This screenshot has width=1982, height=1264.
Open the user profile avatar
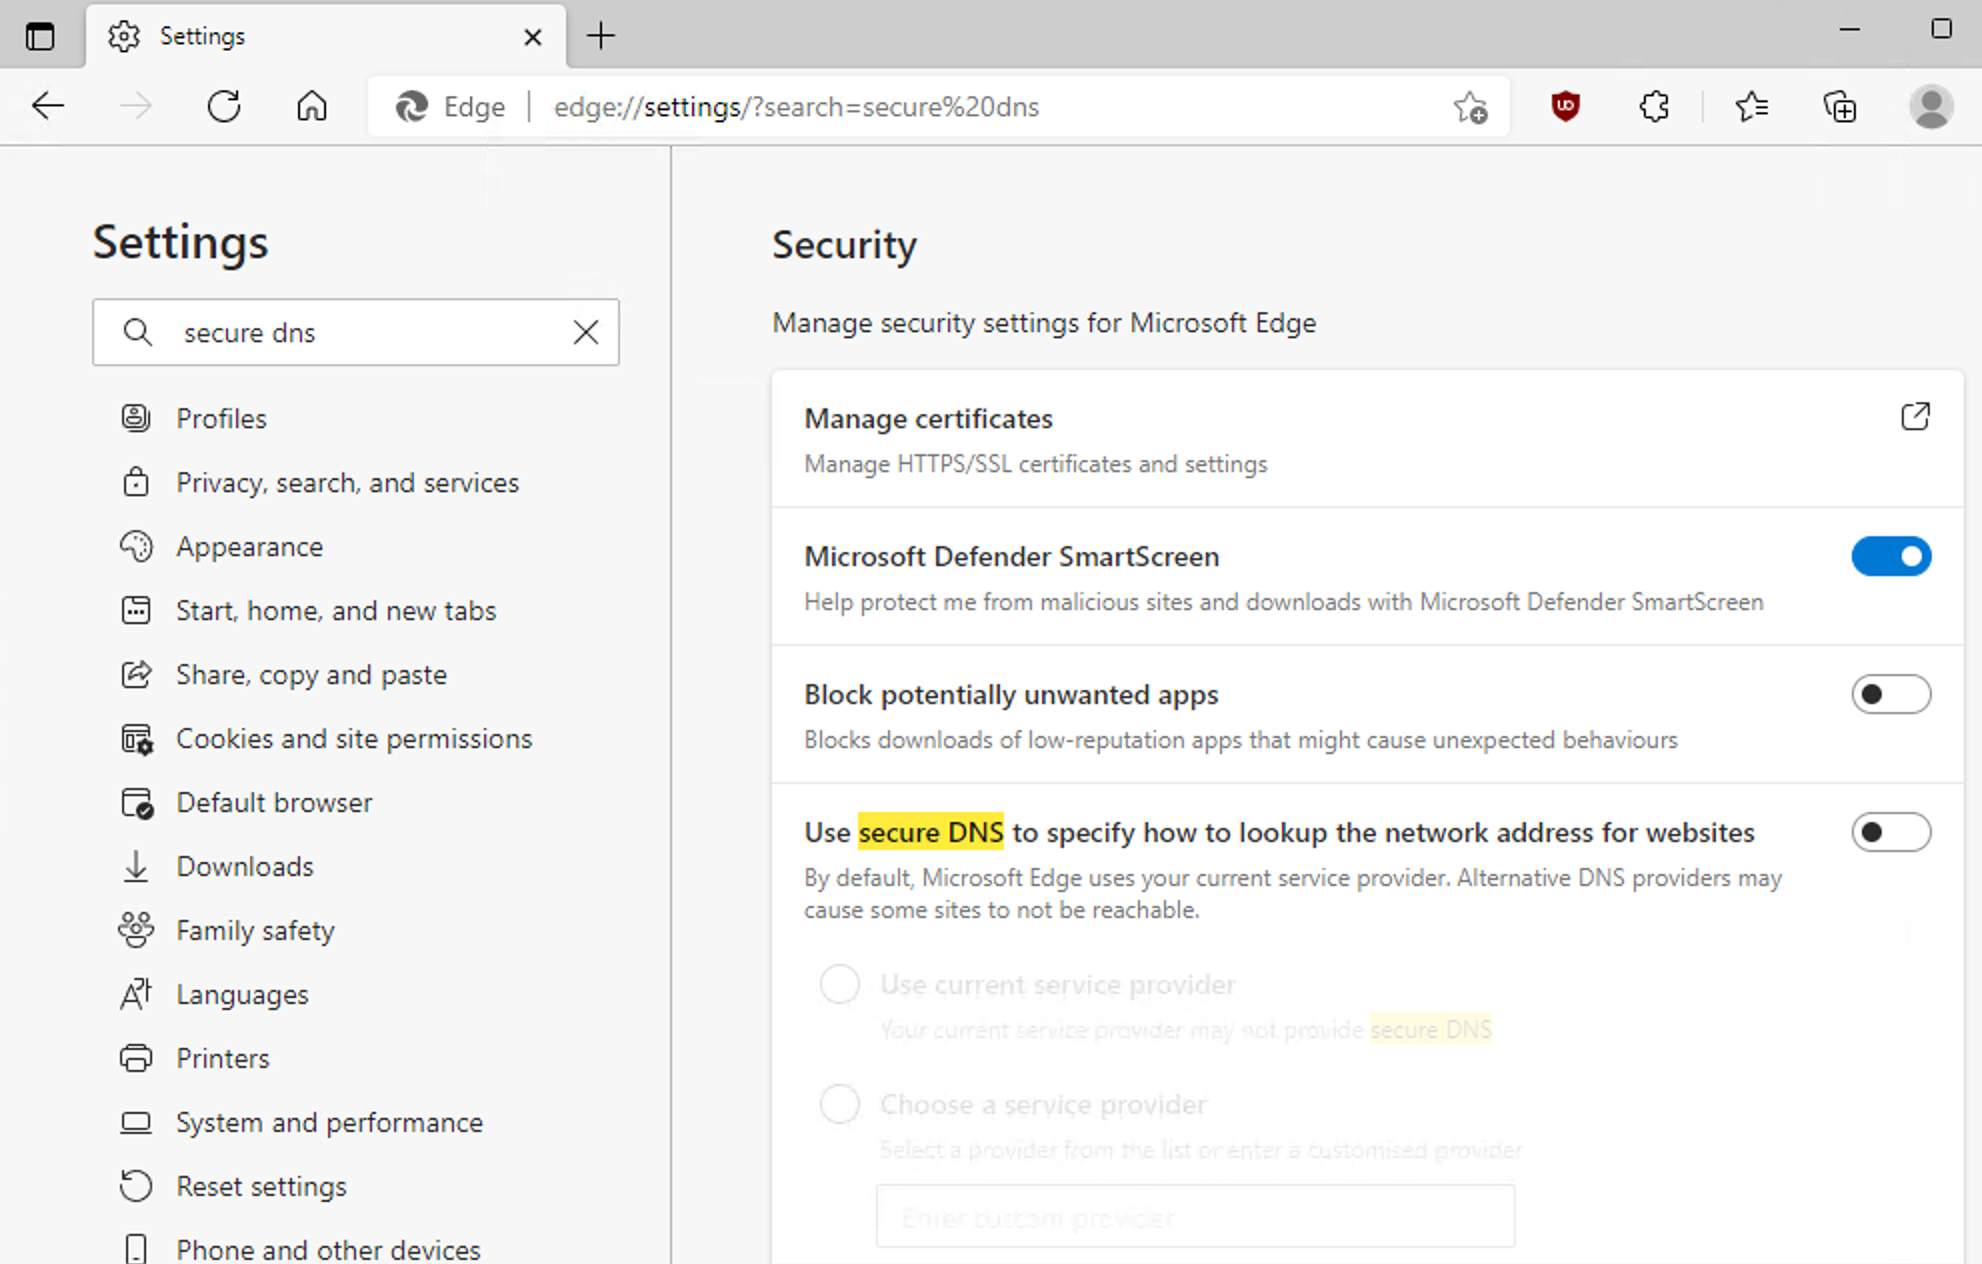coord(1931,106)
